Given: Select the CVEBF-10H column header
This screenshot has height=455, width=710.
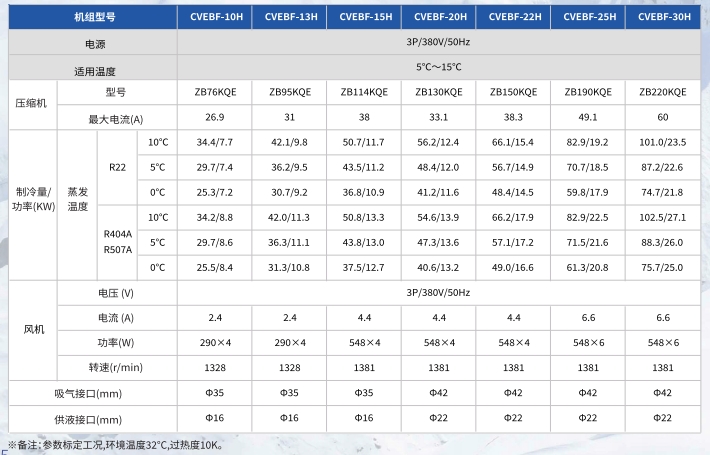Looking at the screenshot, I should (x=216, y=17).
